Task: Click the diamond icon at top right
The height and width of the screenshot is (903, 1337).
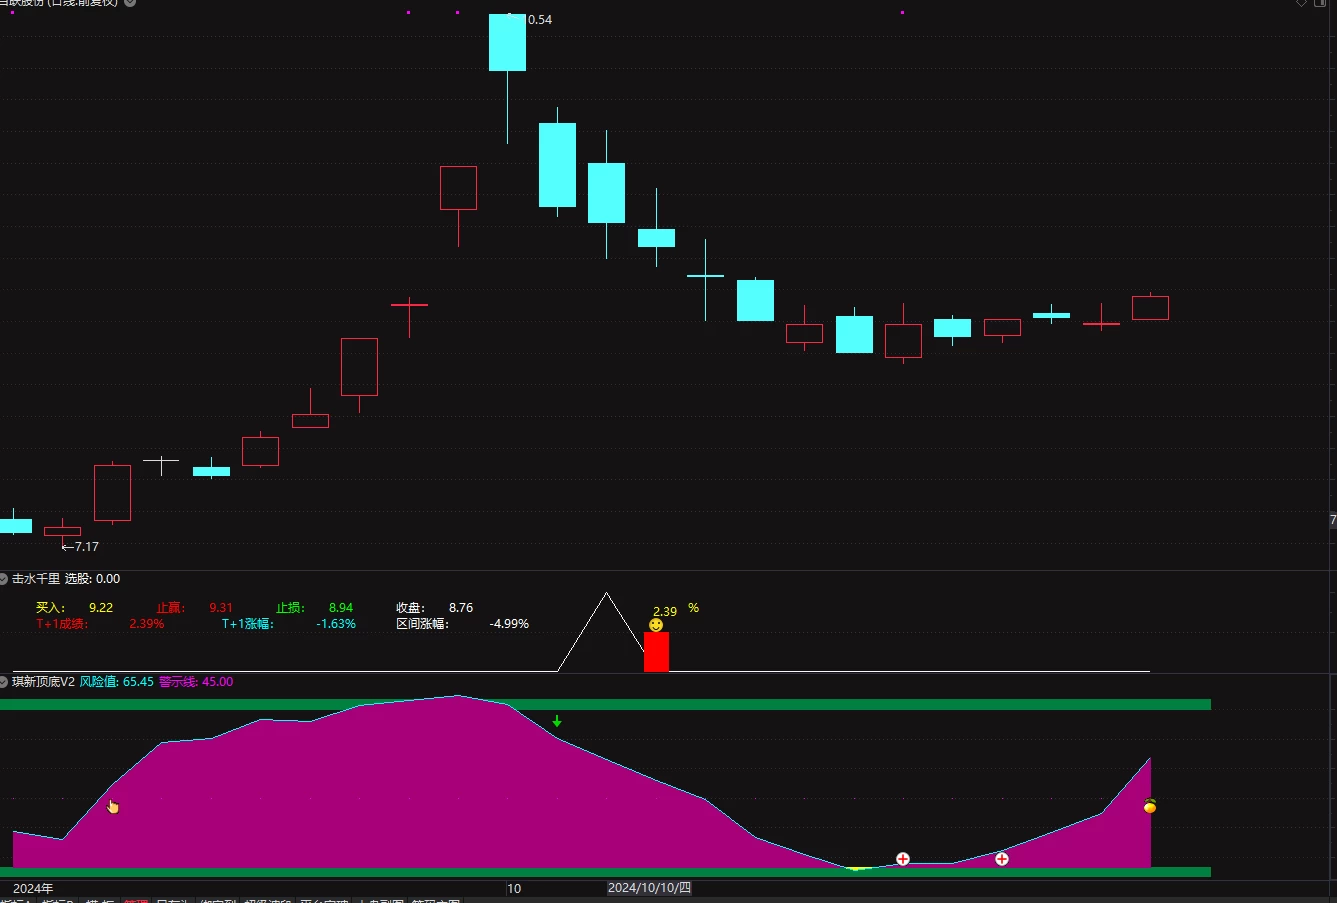Action: [x=1301, y=3]
